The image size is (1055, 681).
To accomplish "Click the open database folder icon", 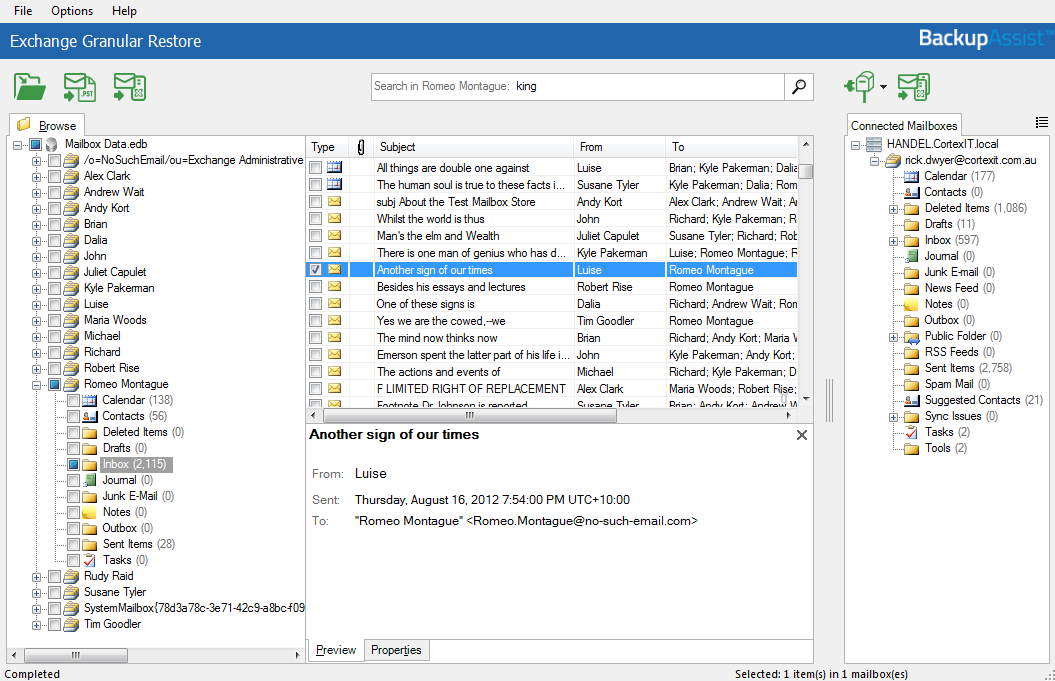I will (x=30, y=87).
